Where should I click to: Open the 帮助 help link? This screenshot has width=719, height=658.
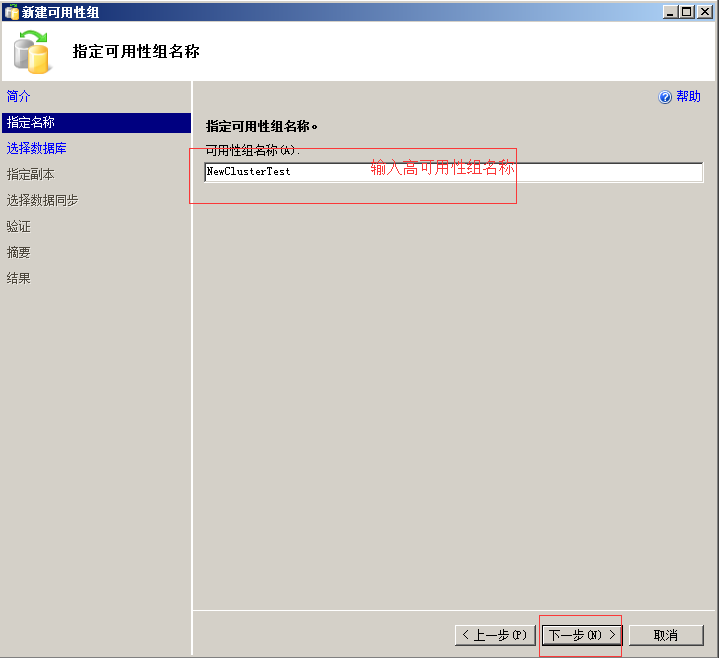(x=688, y=97)
